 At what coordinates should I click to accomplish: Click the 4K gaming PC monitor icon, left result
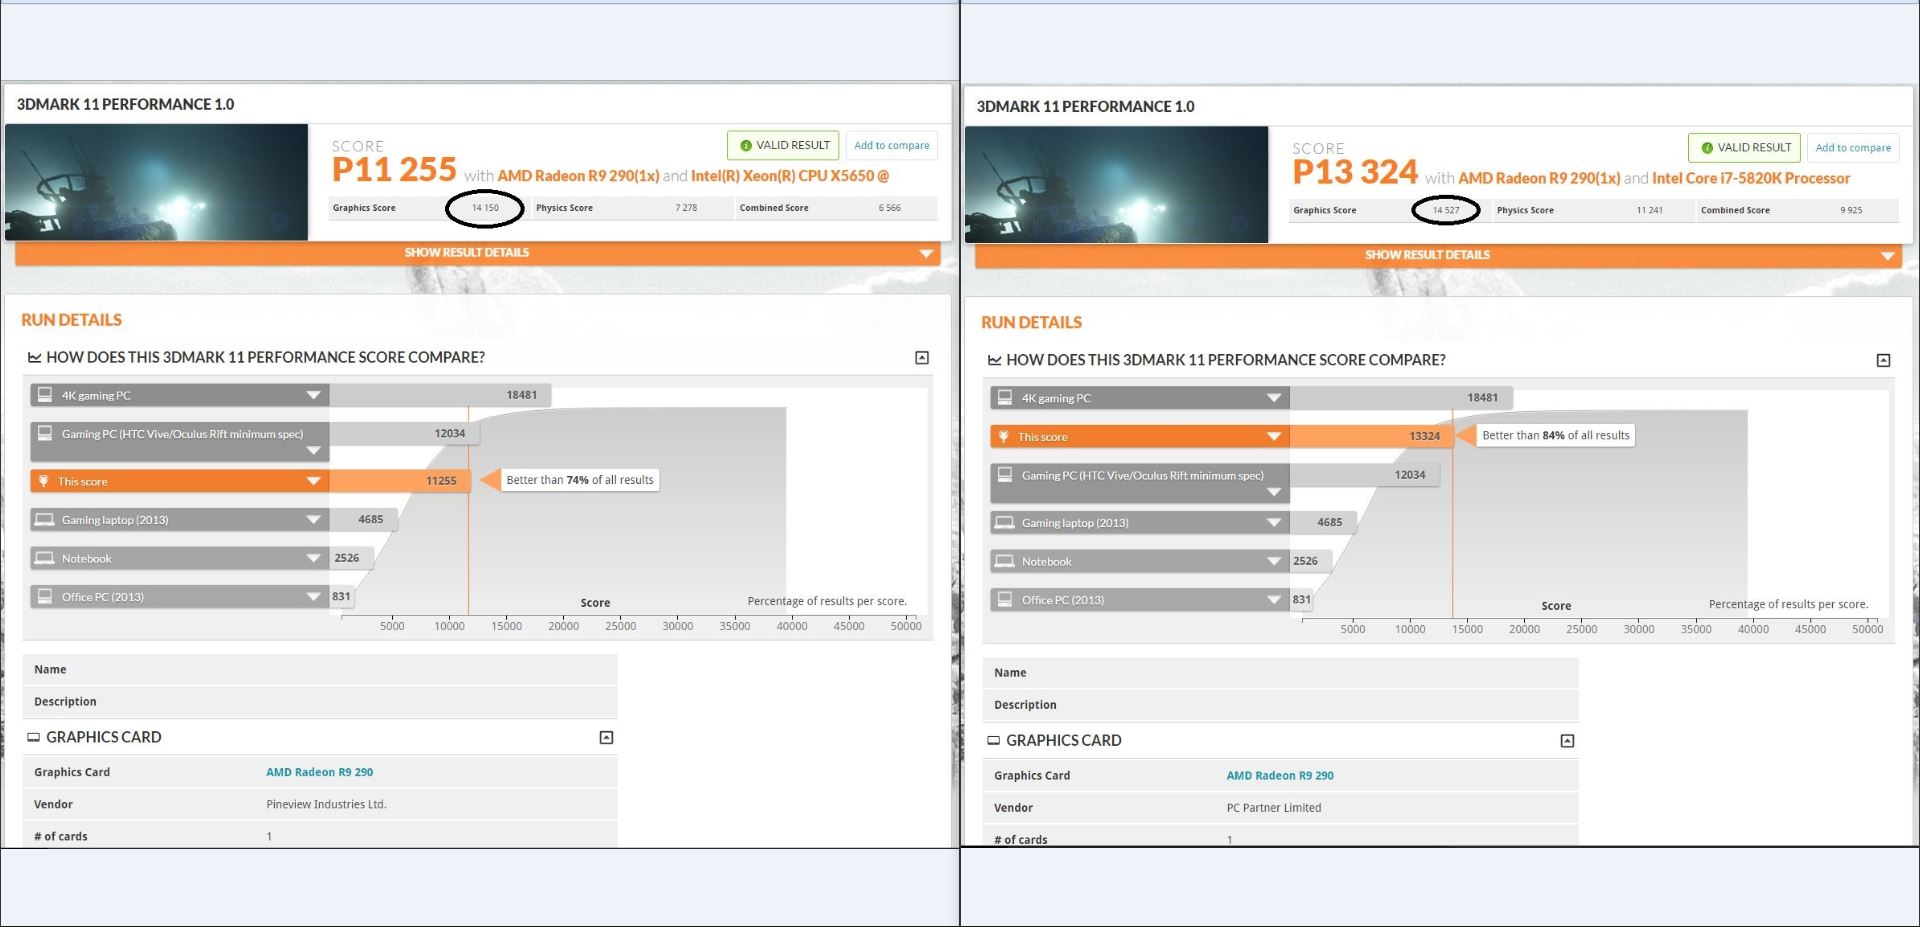tap(45, 395)
